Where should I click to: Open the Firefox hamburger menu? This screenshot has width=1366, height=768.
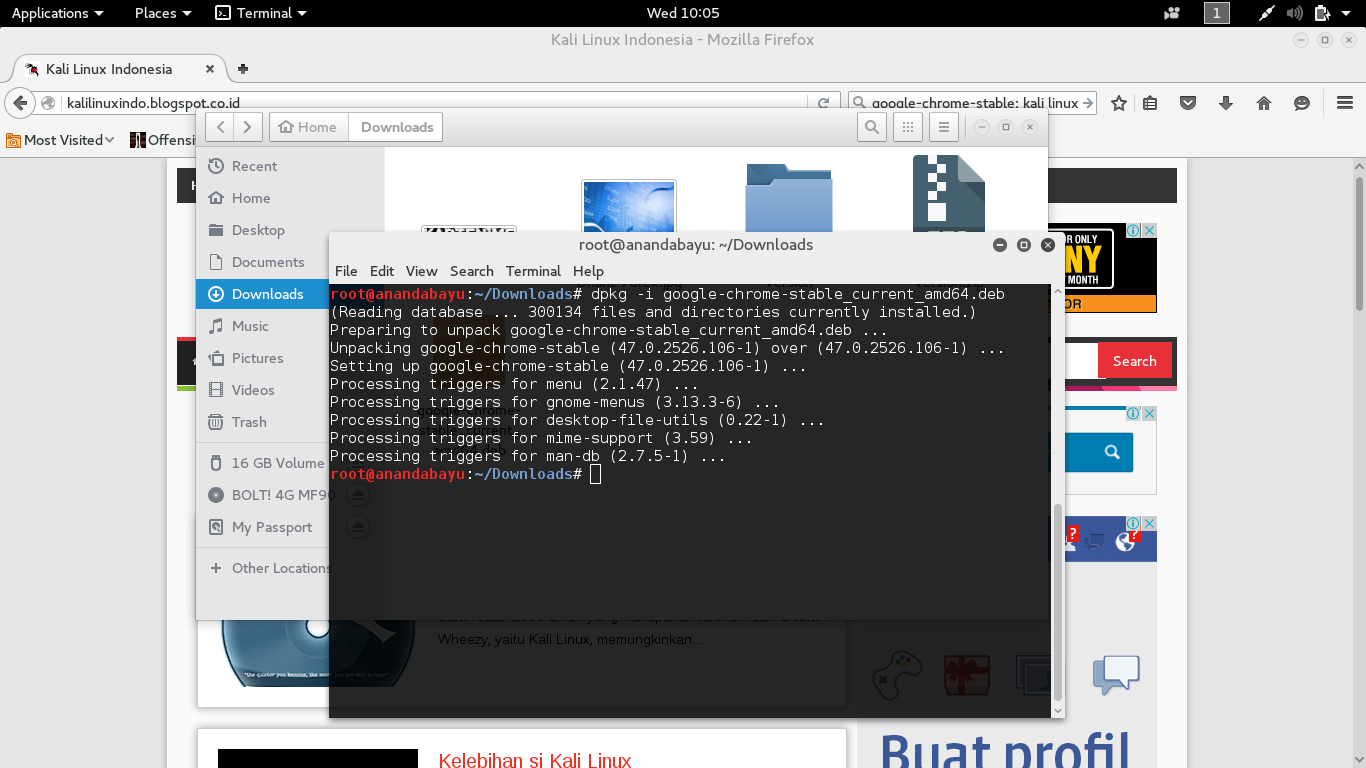tap(1345, 103)
